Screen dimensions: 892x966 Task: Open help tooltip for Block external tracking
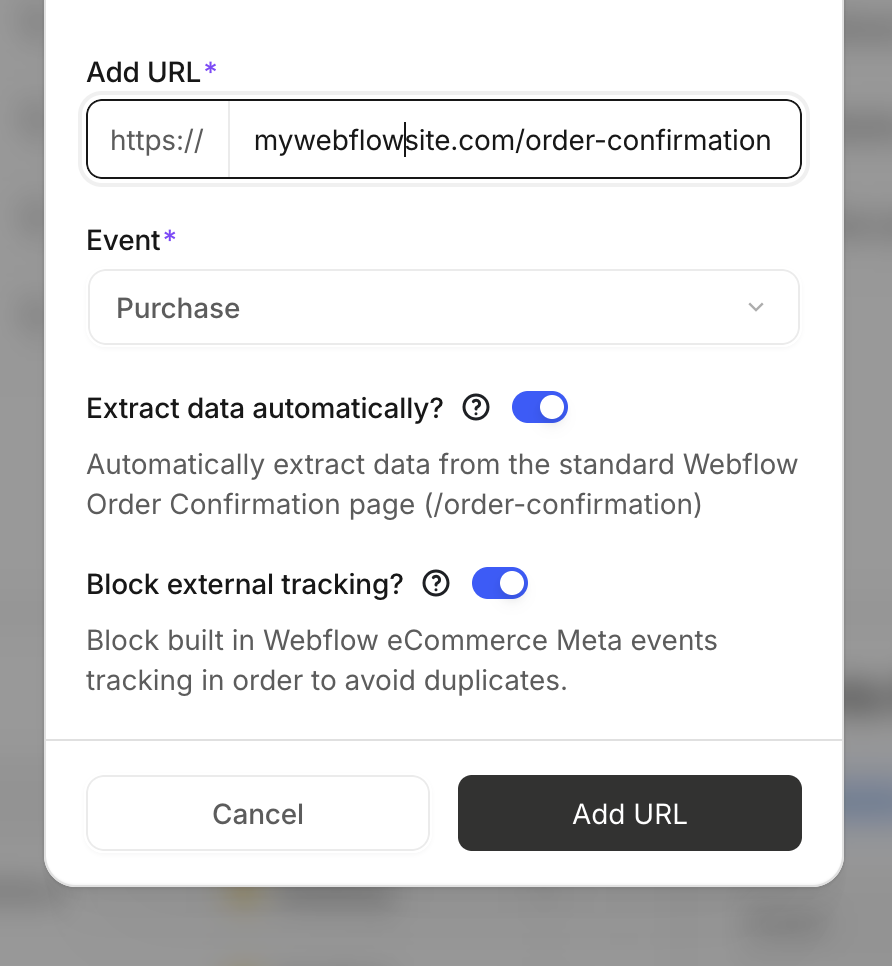click(x=437, y=584)
